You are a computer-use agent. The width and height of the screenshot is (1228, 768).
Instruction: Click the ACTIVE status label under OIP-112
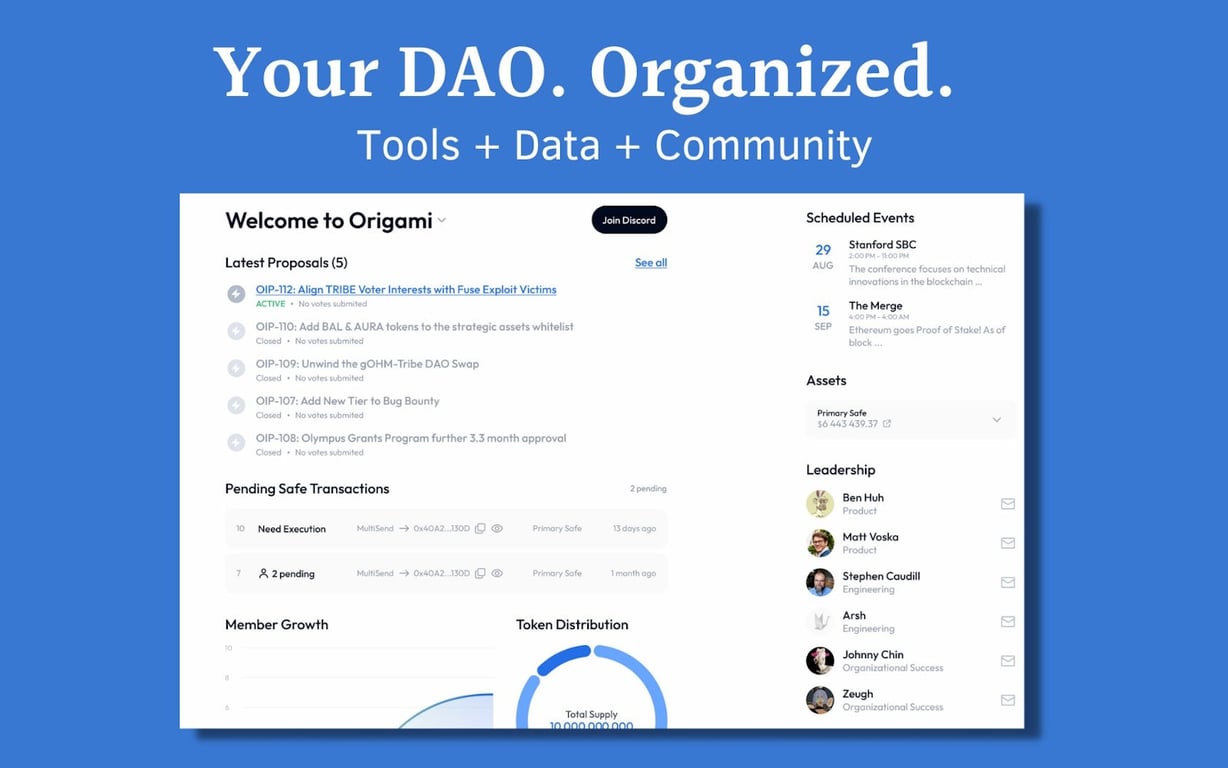point(270,304)
